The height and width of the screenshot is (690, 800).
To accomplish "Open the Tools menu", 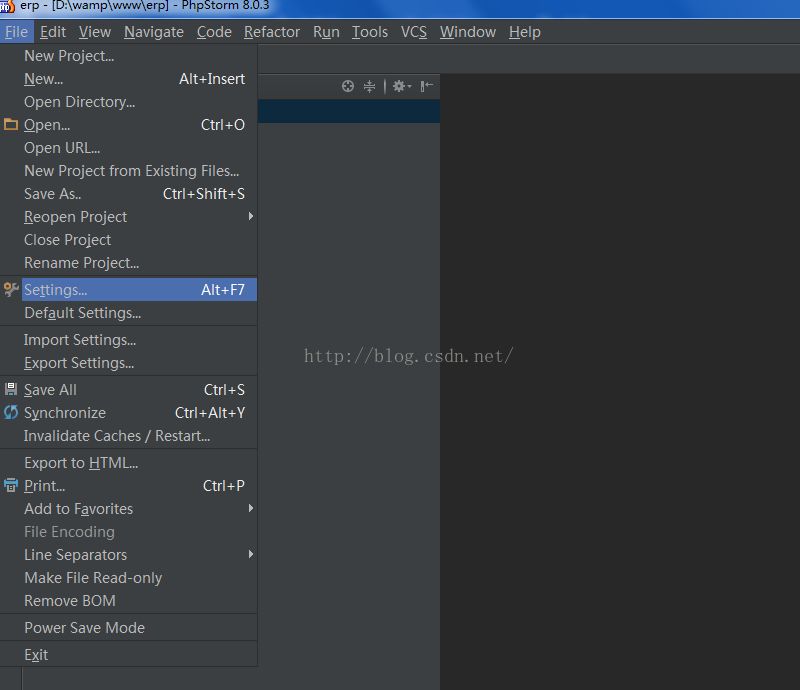I will 370,32.
